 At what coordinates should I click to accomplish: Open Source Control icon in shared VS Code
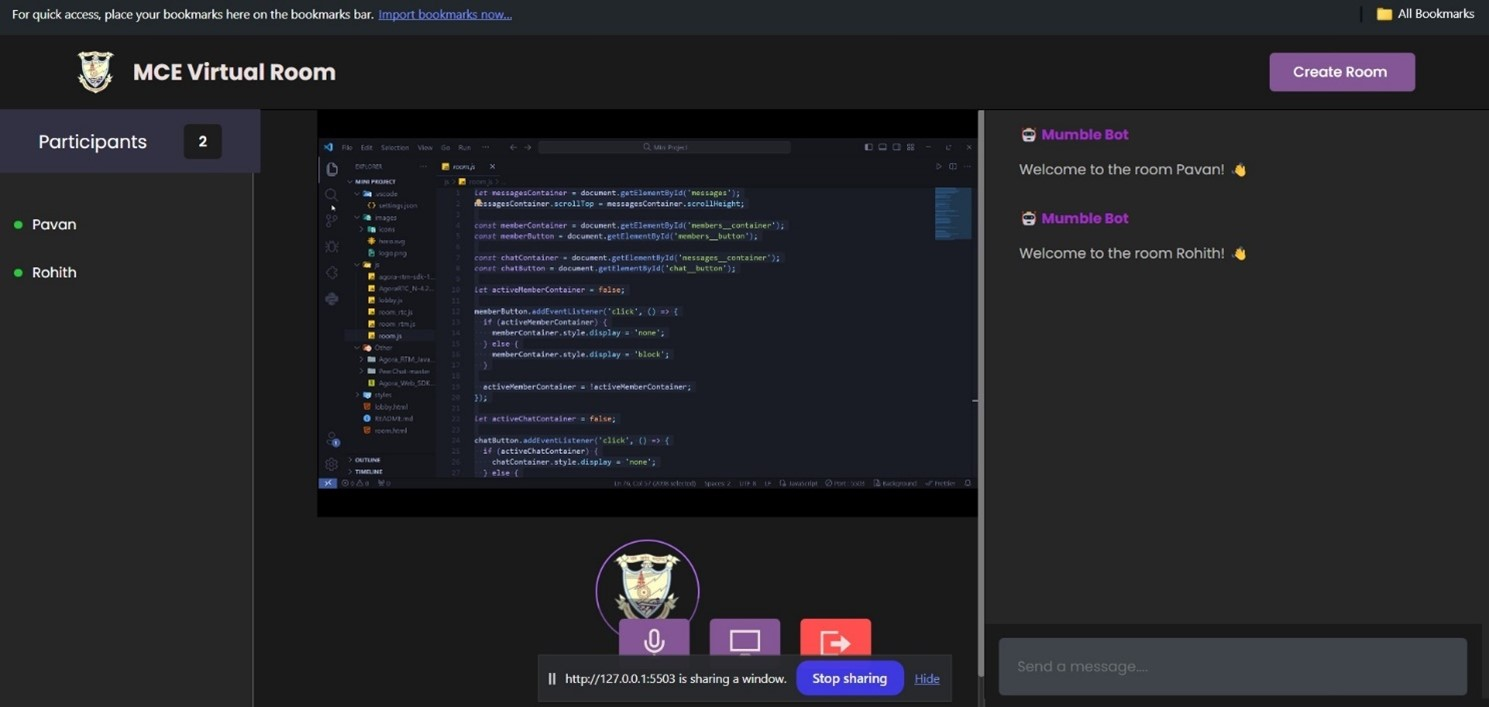[x=331, y=220]
